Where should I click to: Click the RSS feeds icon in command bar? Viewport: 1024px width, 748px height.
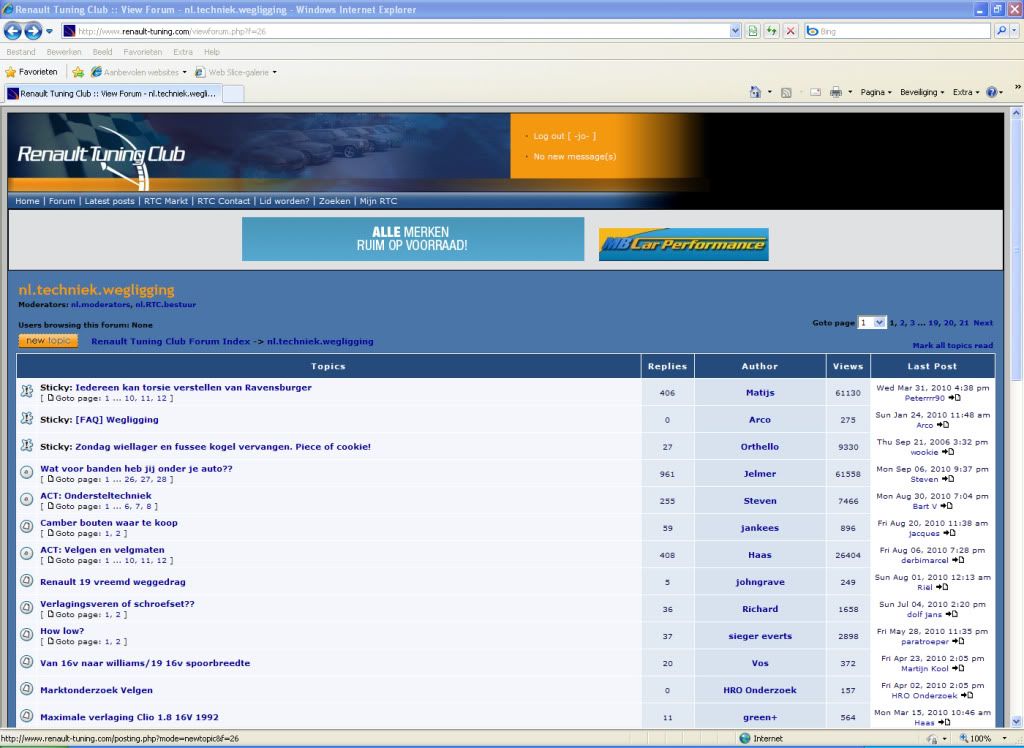(786, 93)
